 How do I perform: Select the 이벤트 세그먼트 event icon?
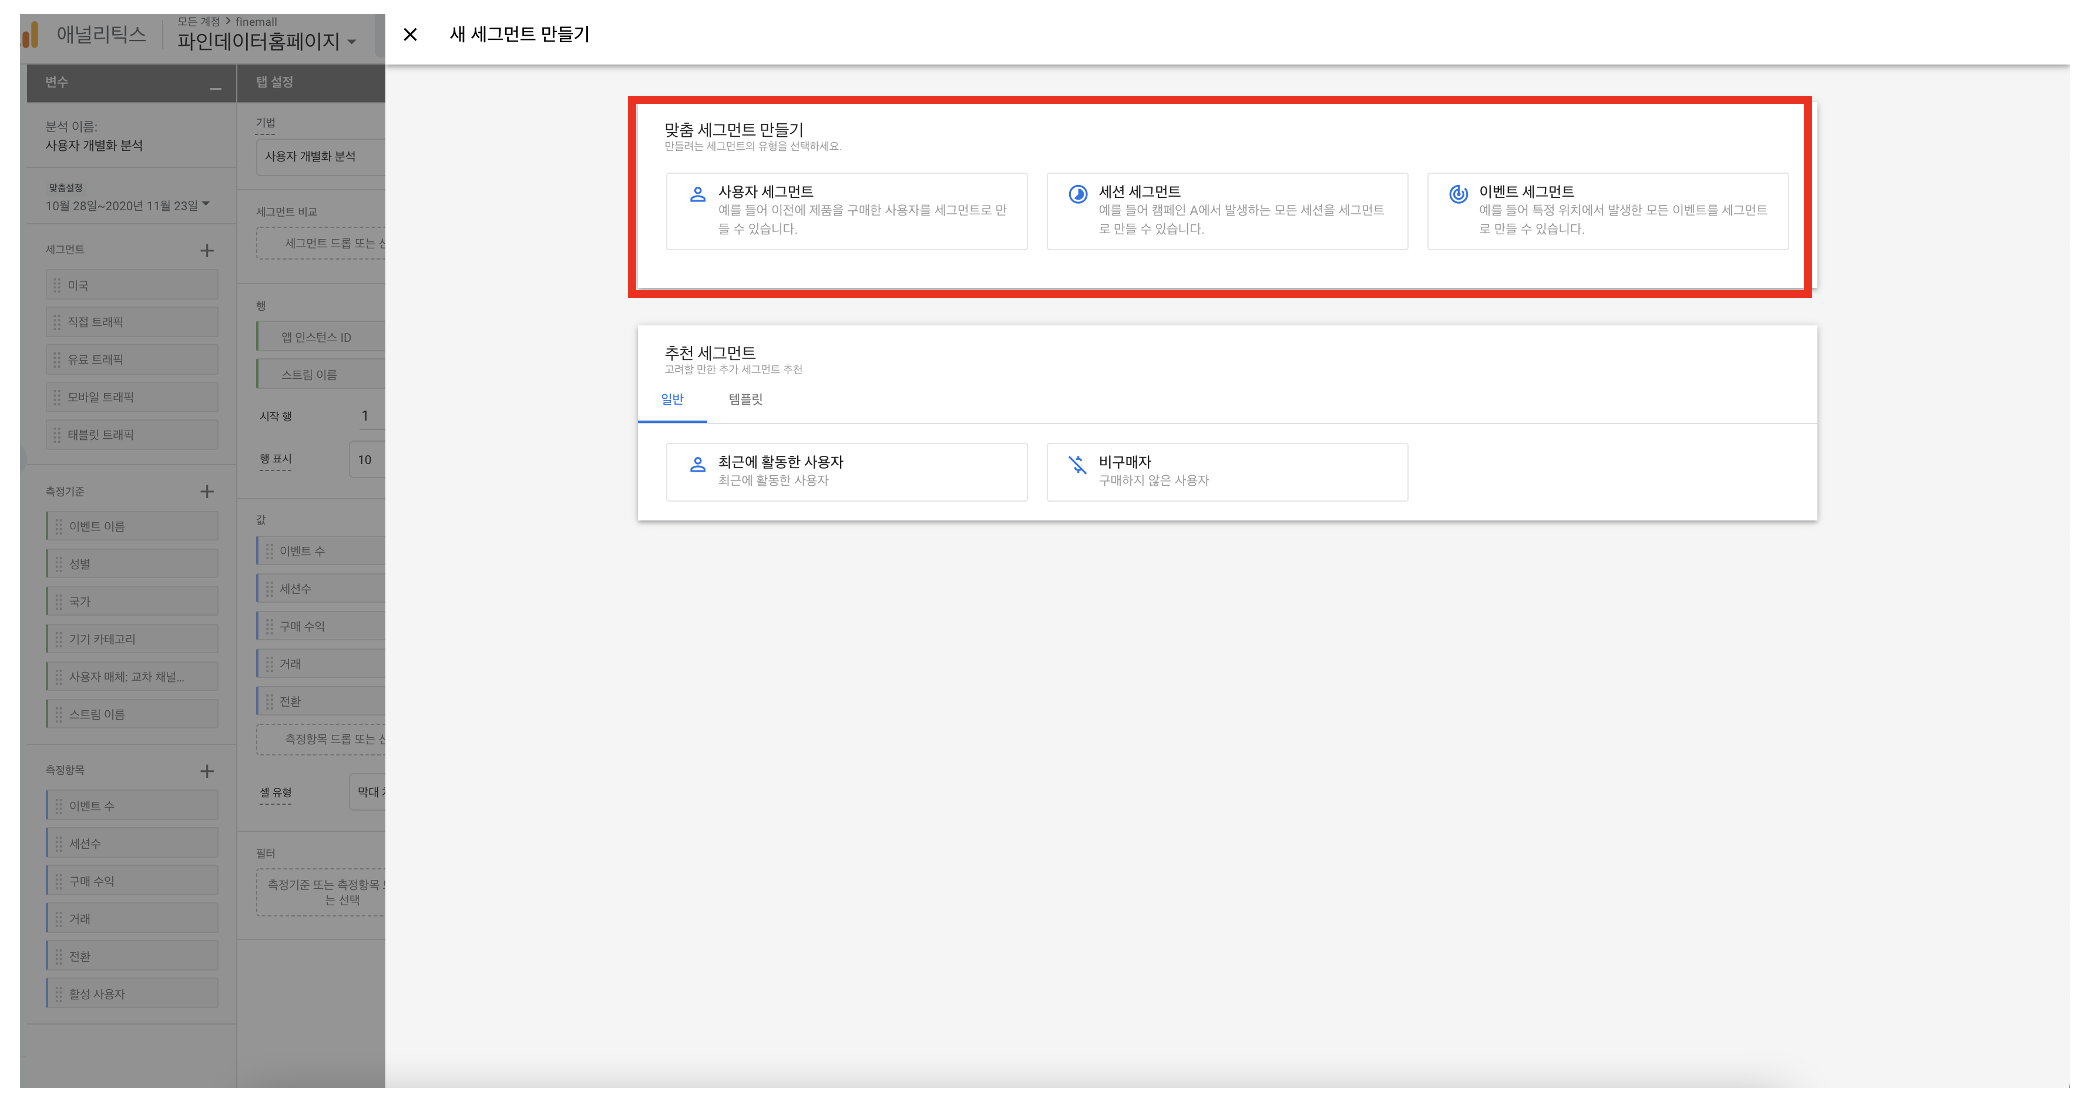[x=1459, y=195]
